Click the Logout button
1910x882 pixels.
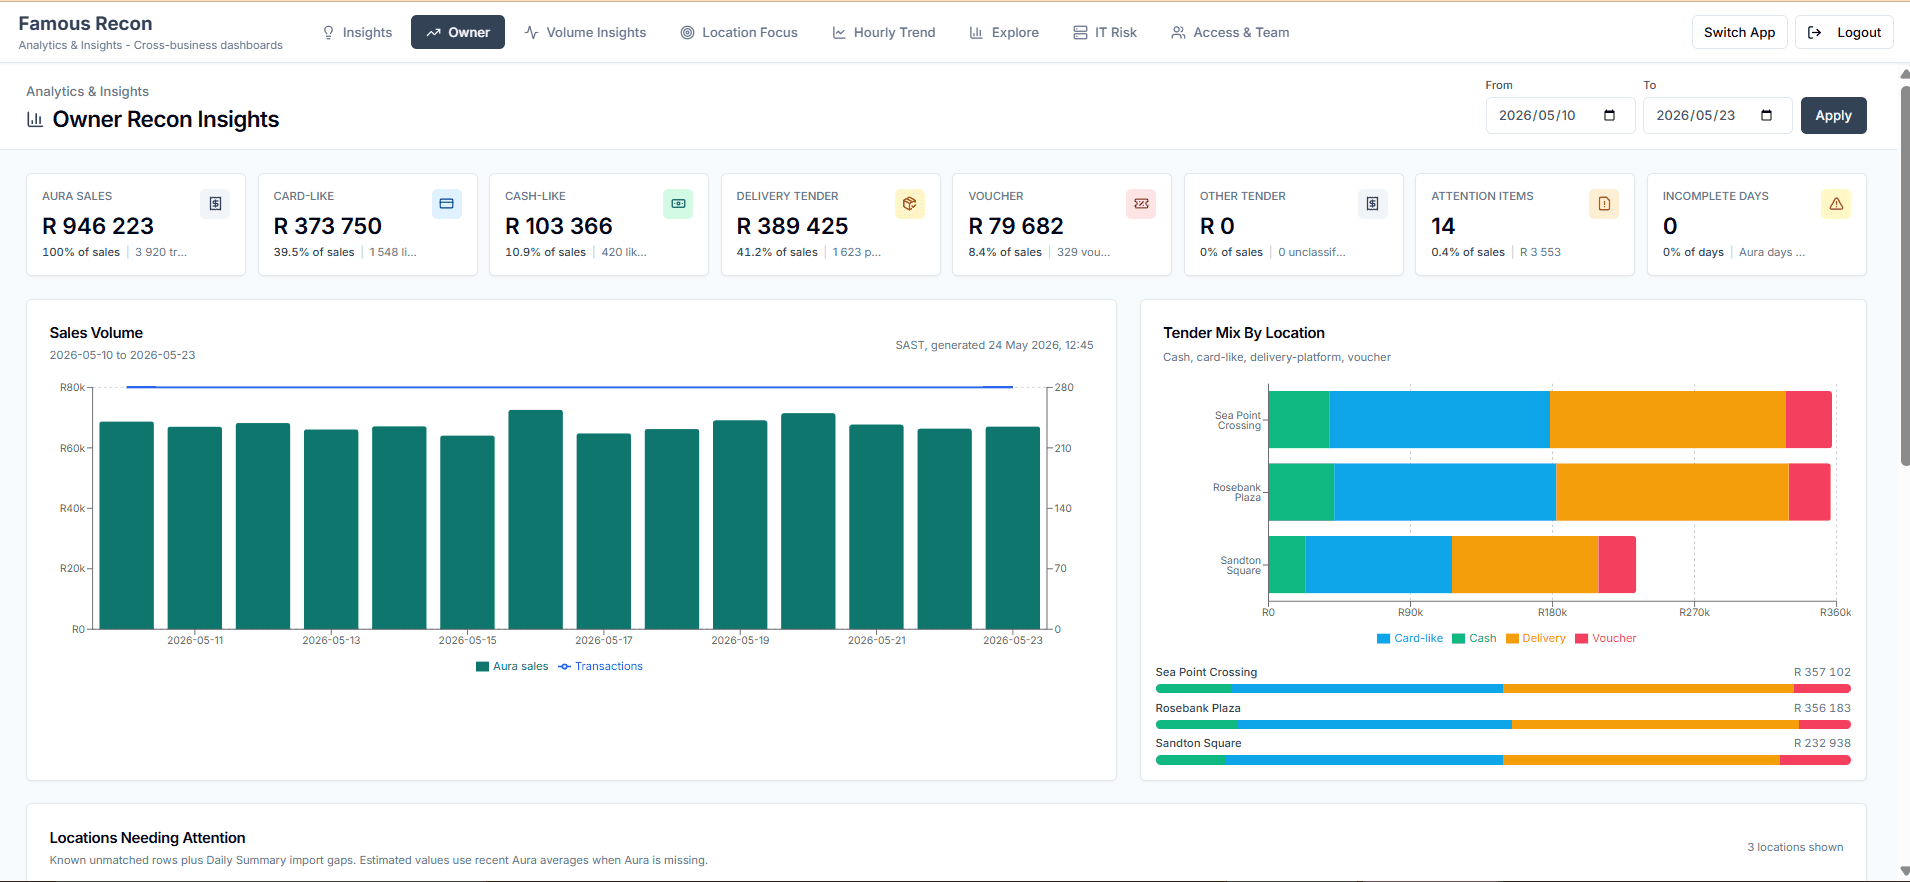coord(1844,32)
